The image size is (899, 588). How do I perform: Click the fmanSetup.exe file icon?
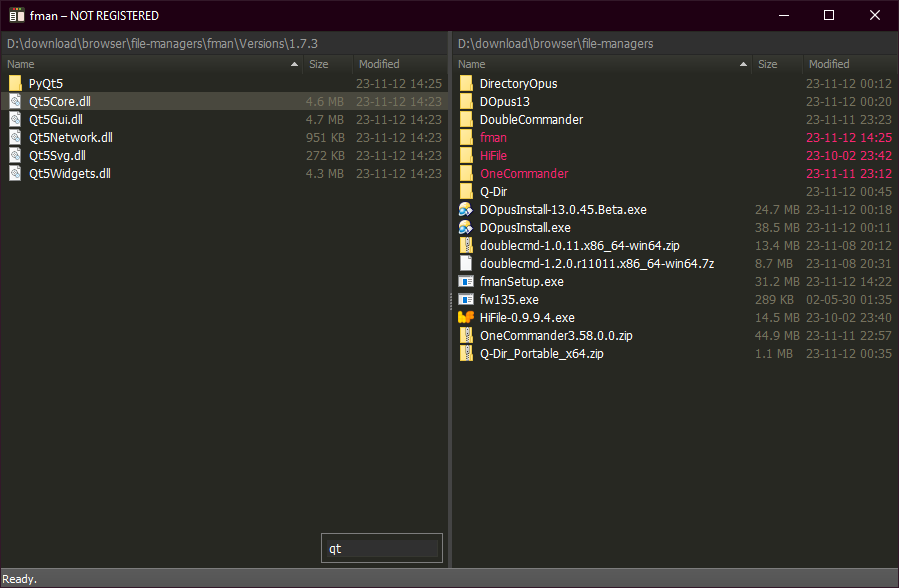coord(465,282)
